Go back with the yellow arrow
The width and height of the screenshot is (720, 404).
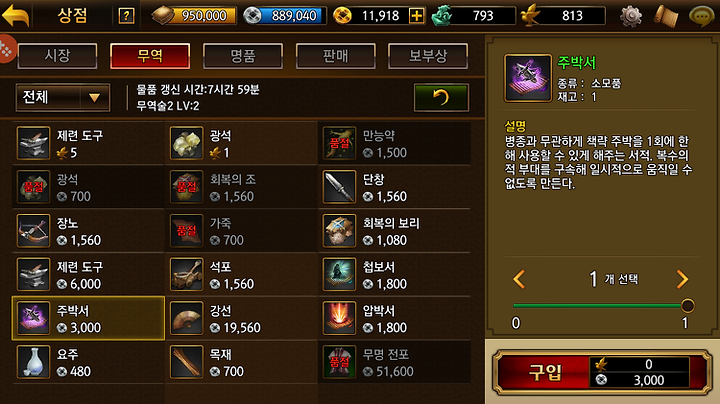click(x=16, y=16)
